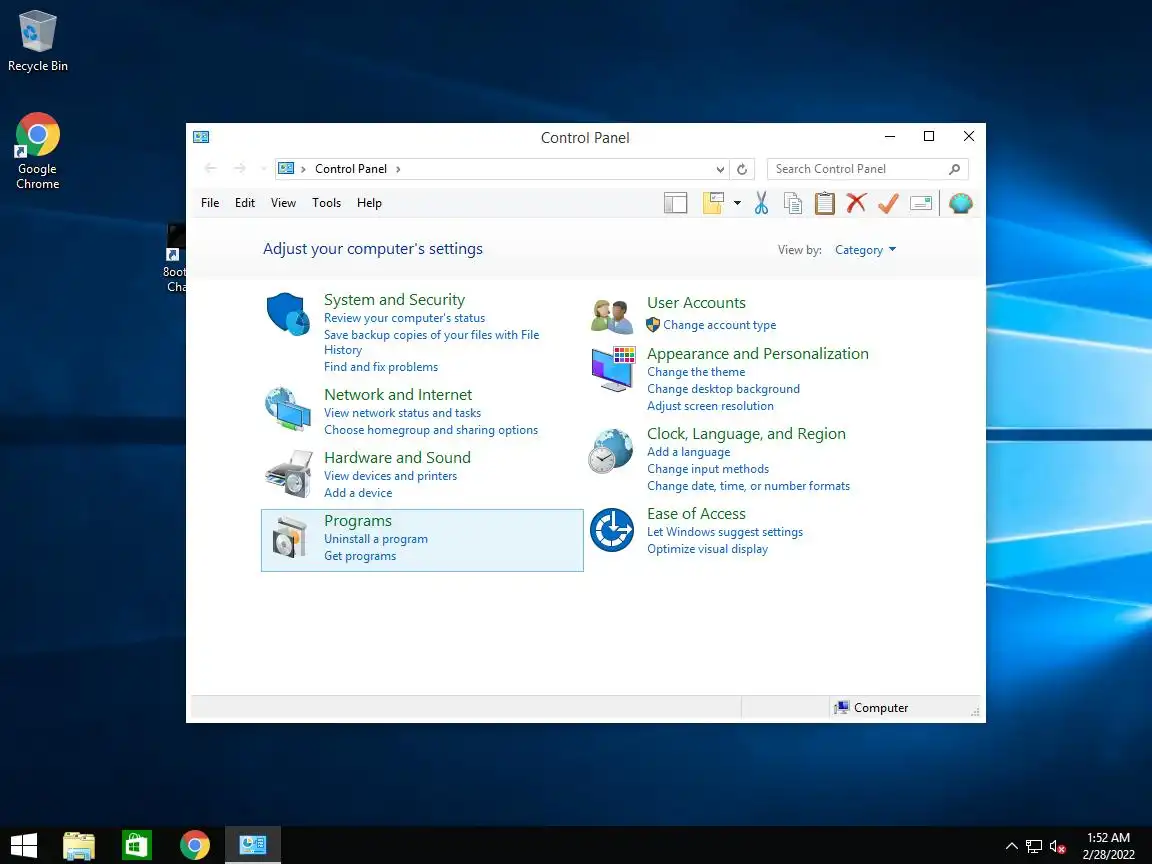The image size is (1152, 864).
Task: Click the System and Security shield icon
Action: pyautogui.click(x=288, y=314)
